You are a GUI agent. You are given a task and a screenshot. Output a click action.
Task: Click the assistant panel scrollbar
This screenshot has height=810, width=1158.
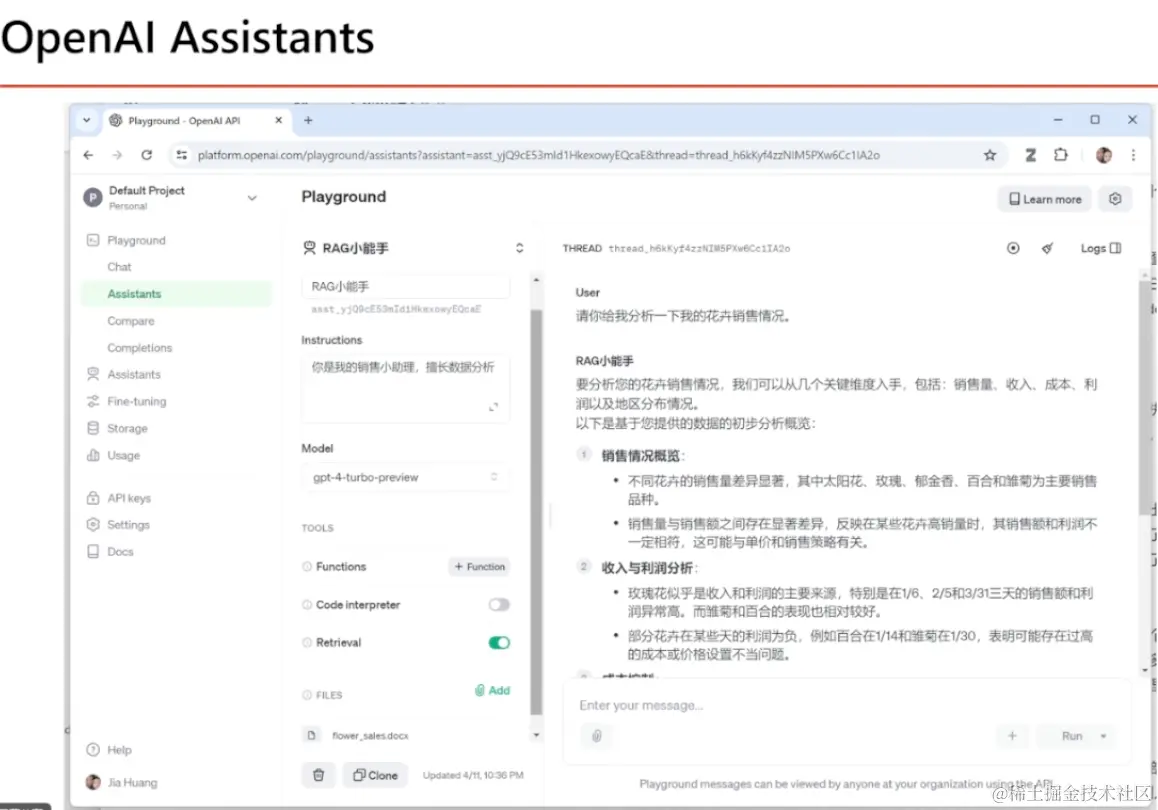(x=536, y=512)
